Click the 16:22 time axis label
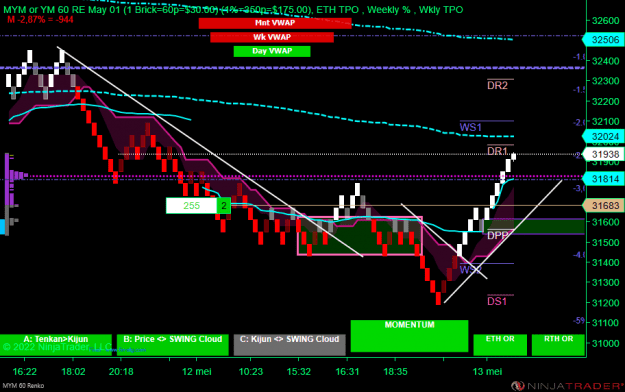Viewport: 625px width, 392px height. 24,372
